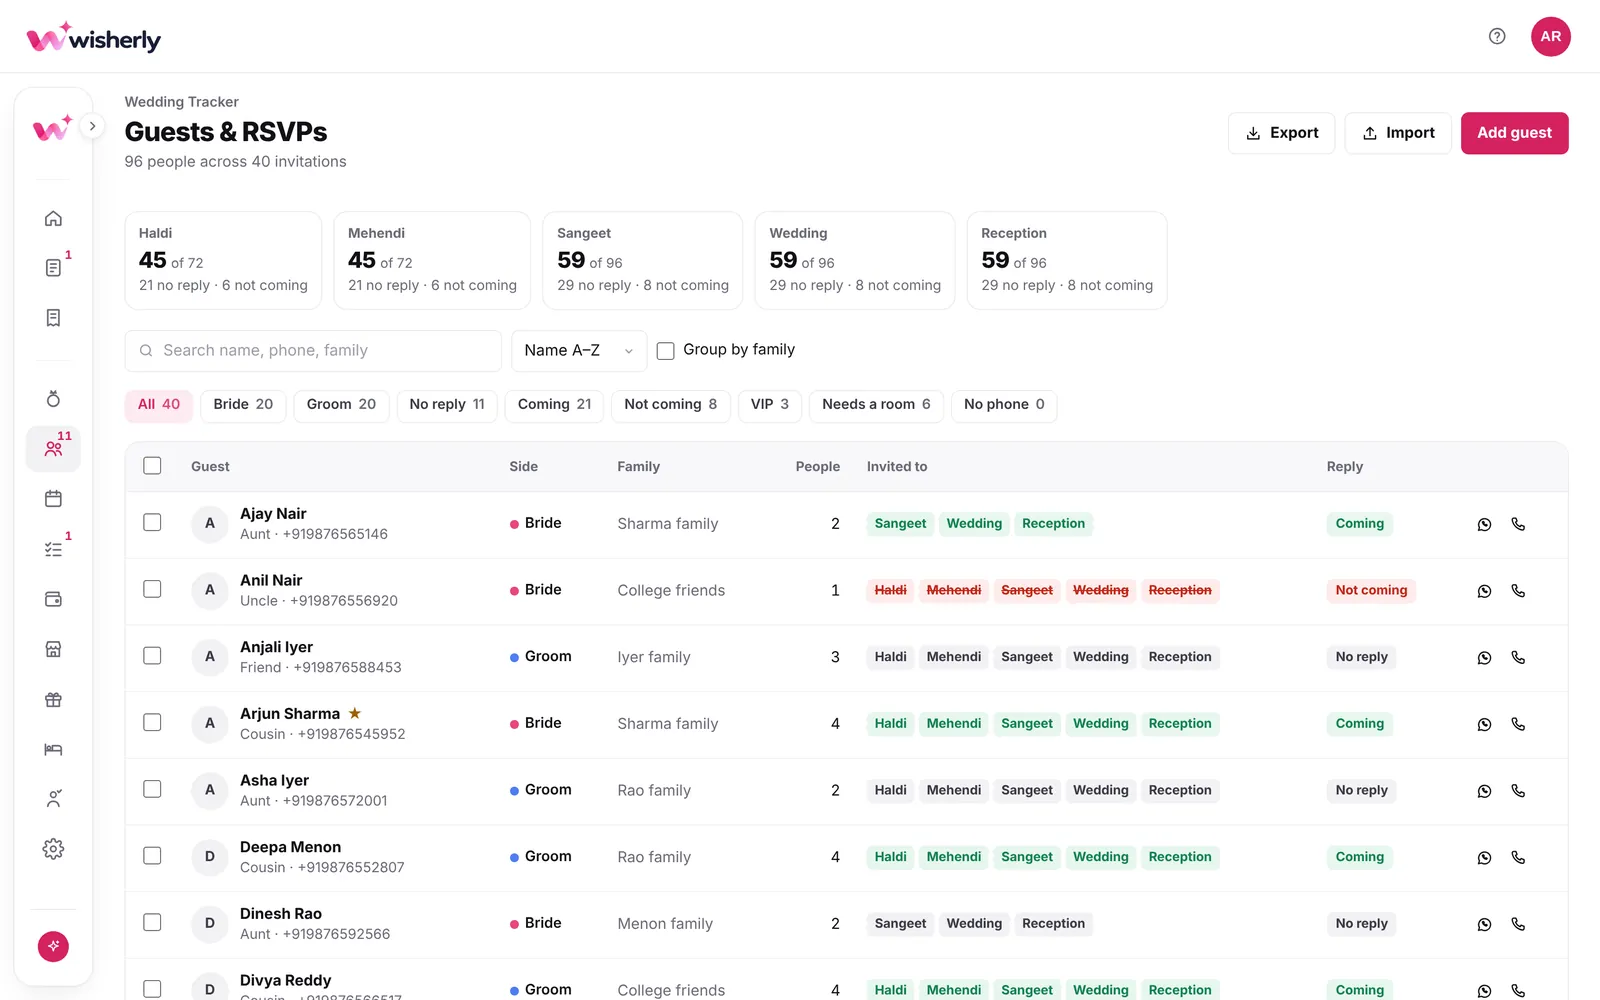Select Dinesh Rao's row checkbox
1600x1000 pixels.
point(152,922)
